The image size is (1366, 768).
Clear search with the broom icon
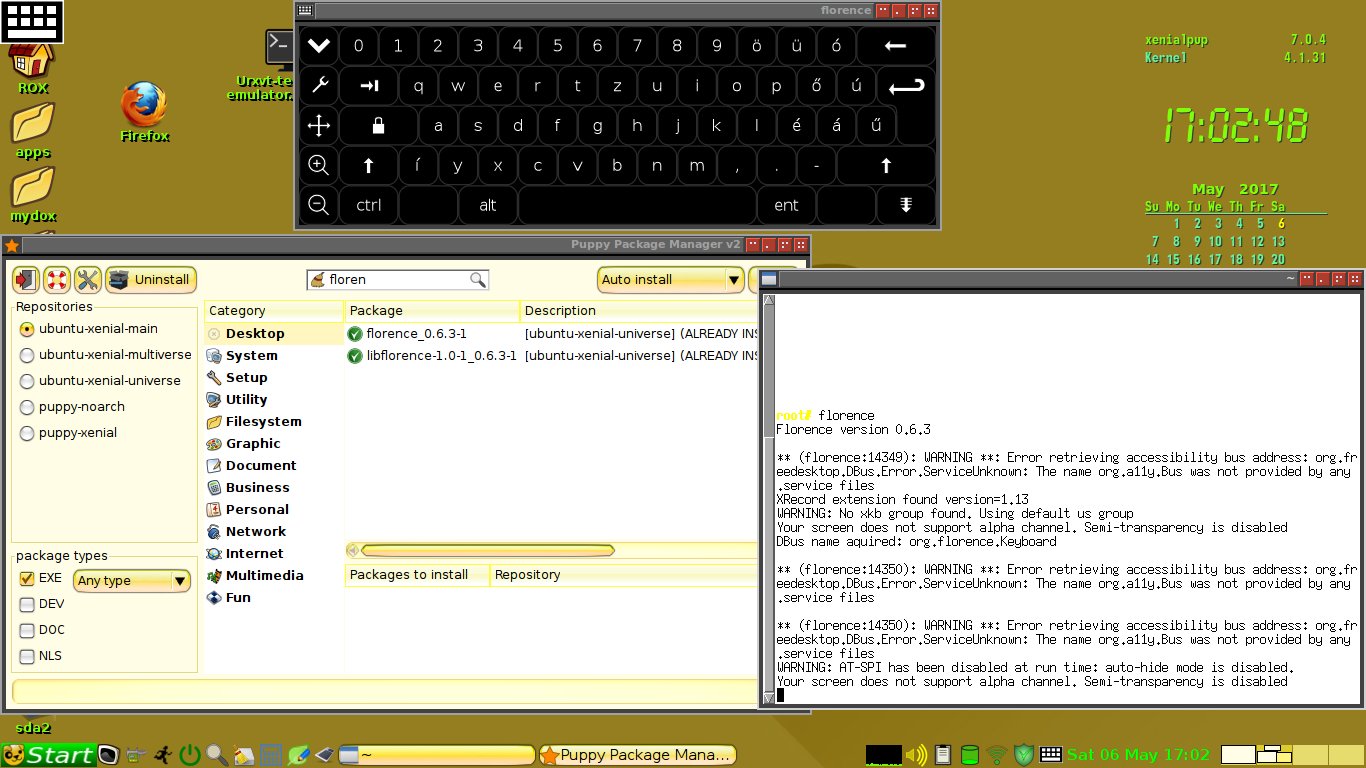coord(318,280)
